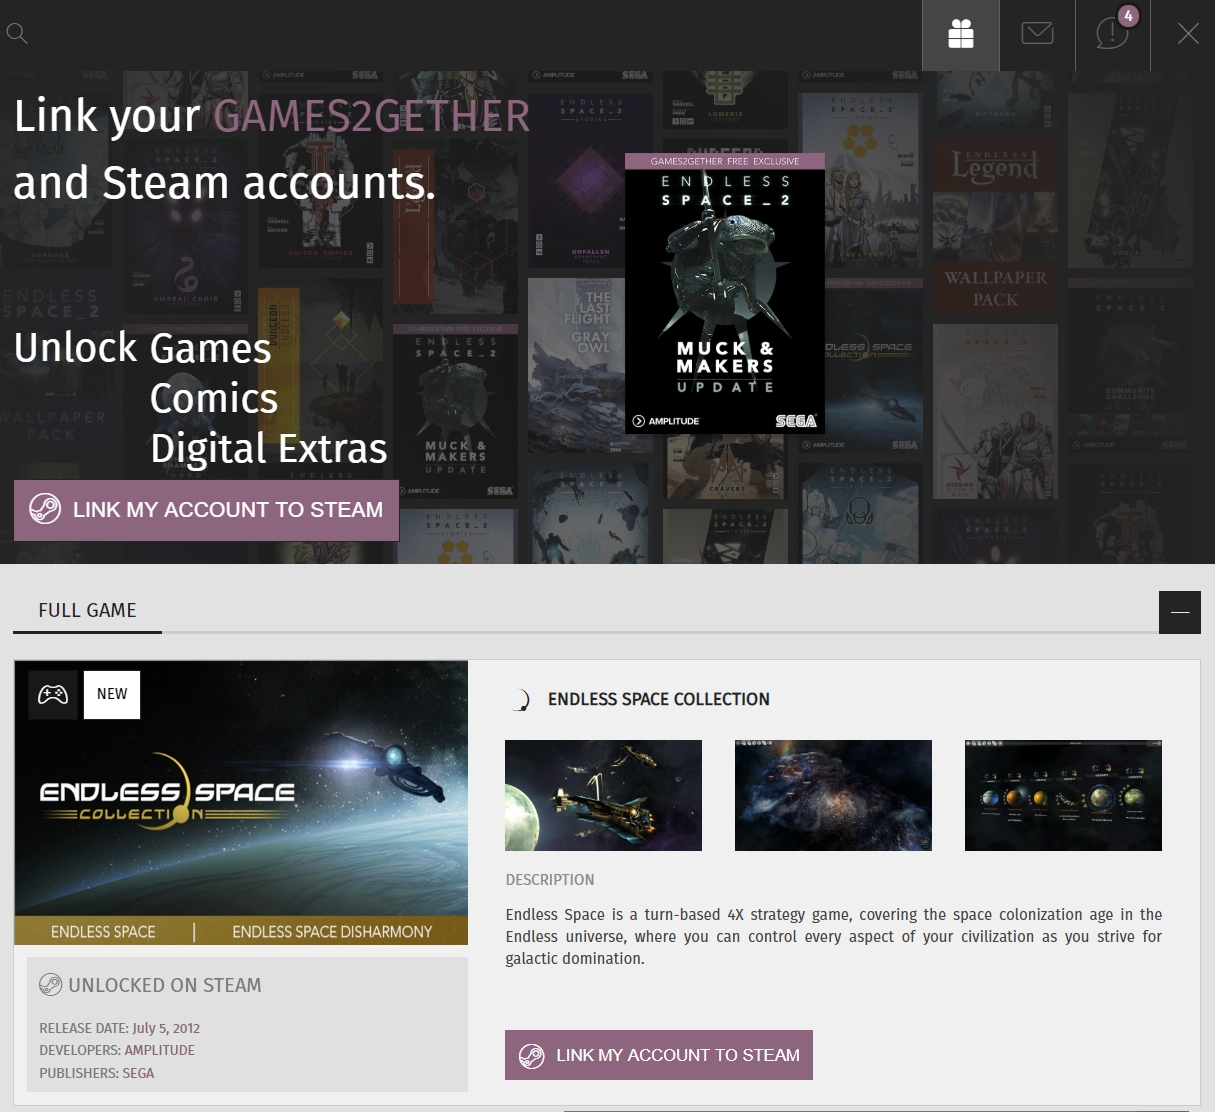The height and width of the screenshot is (1112, 1215).
Task: Click the gamepad icon on game card
Action: tap(53, 694)
